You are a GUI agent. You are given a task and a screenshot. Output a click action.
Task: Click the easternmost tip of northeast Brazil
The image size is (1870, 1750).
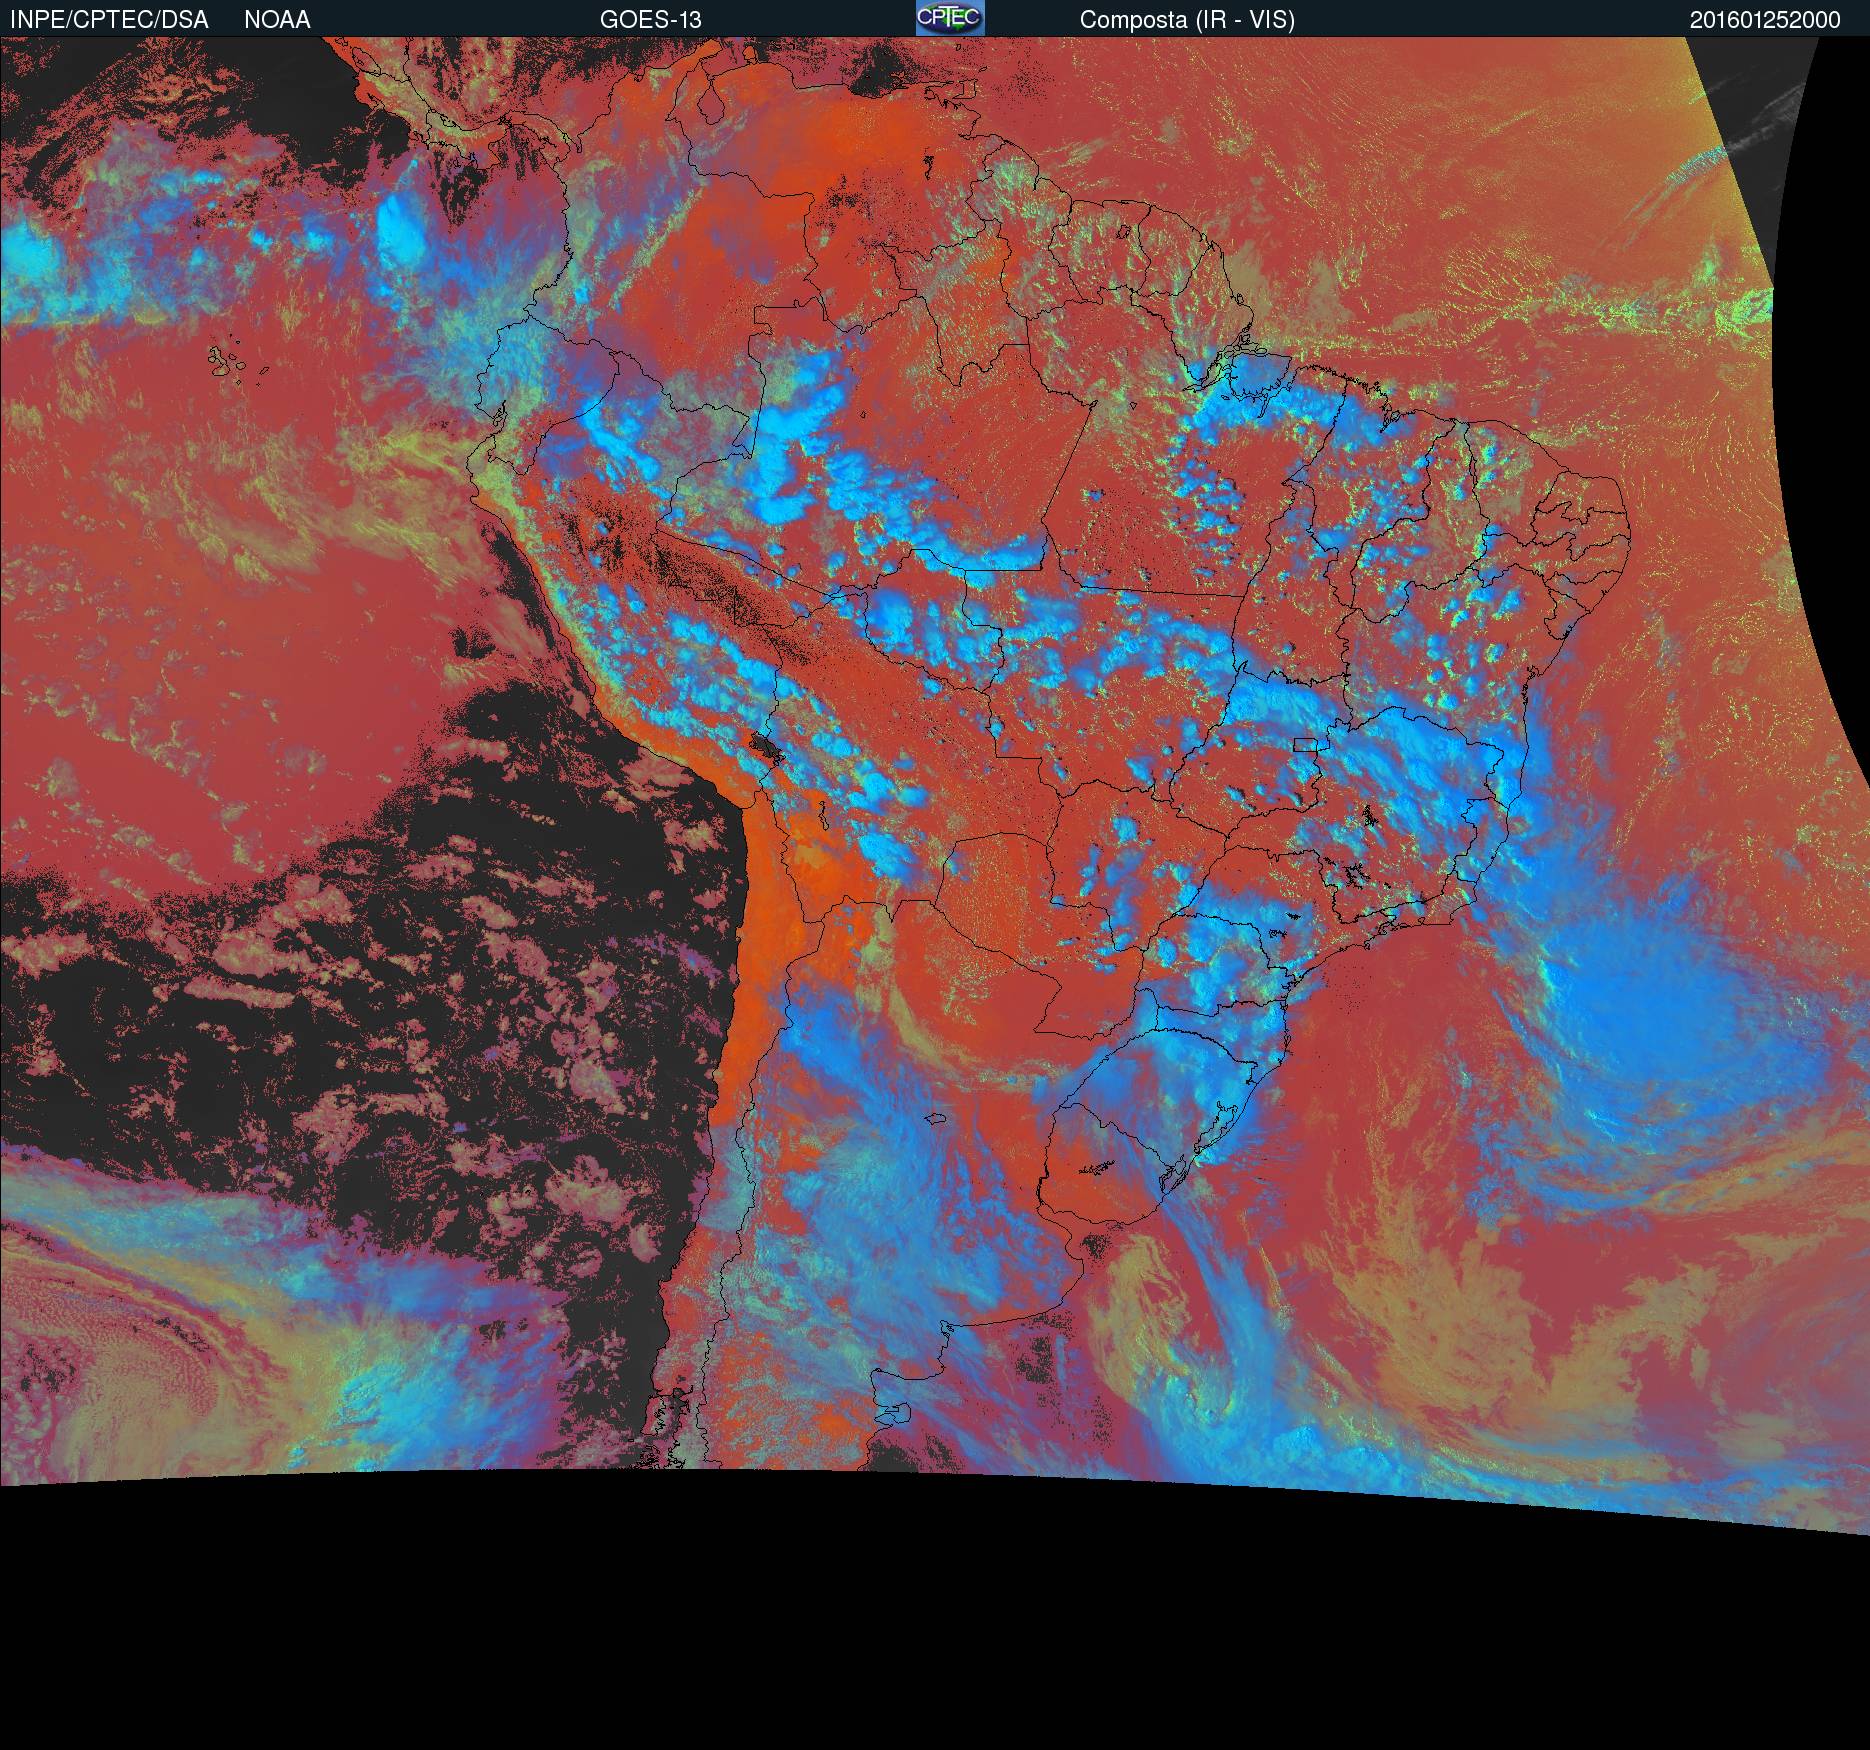1628,520
